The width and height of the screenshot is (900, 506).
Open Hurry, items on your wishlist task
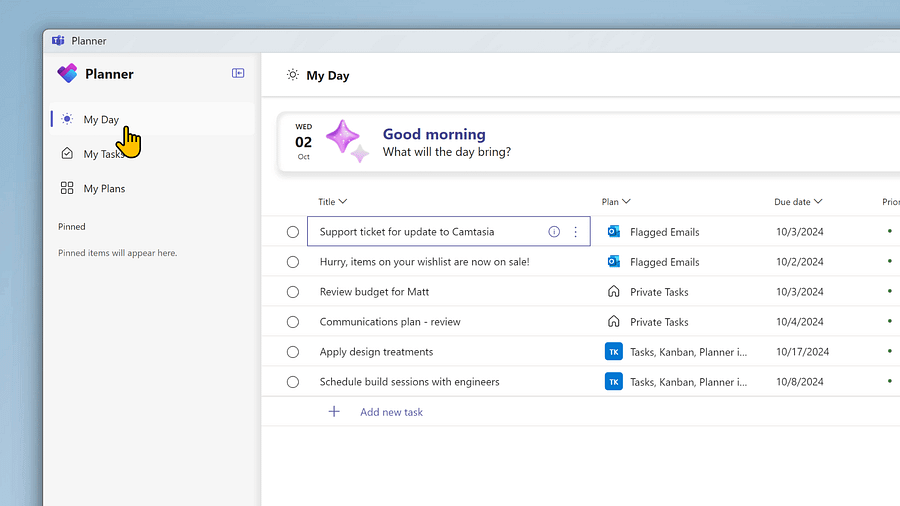[x=425, y=262]
